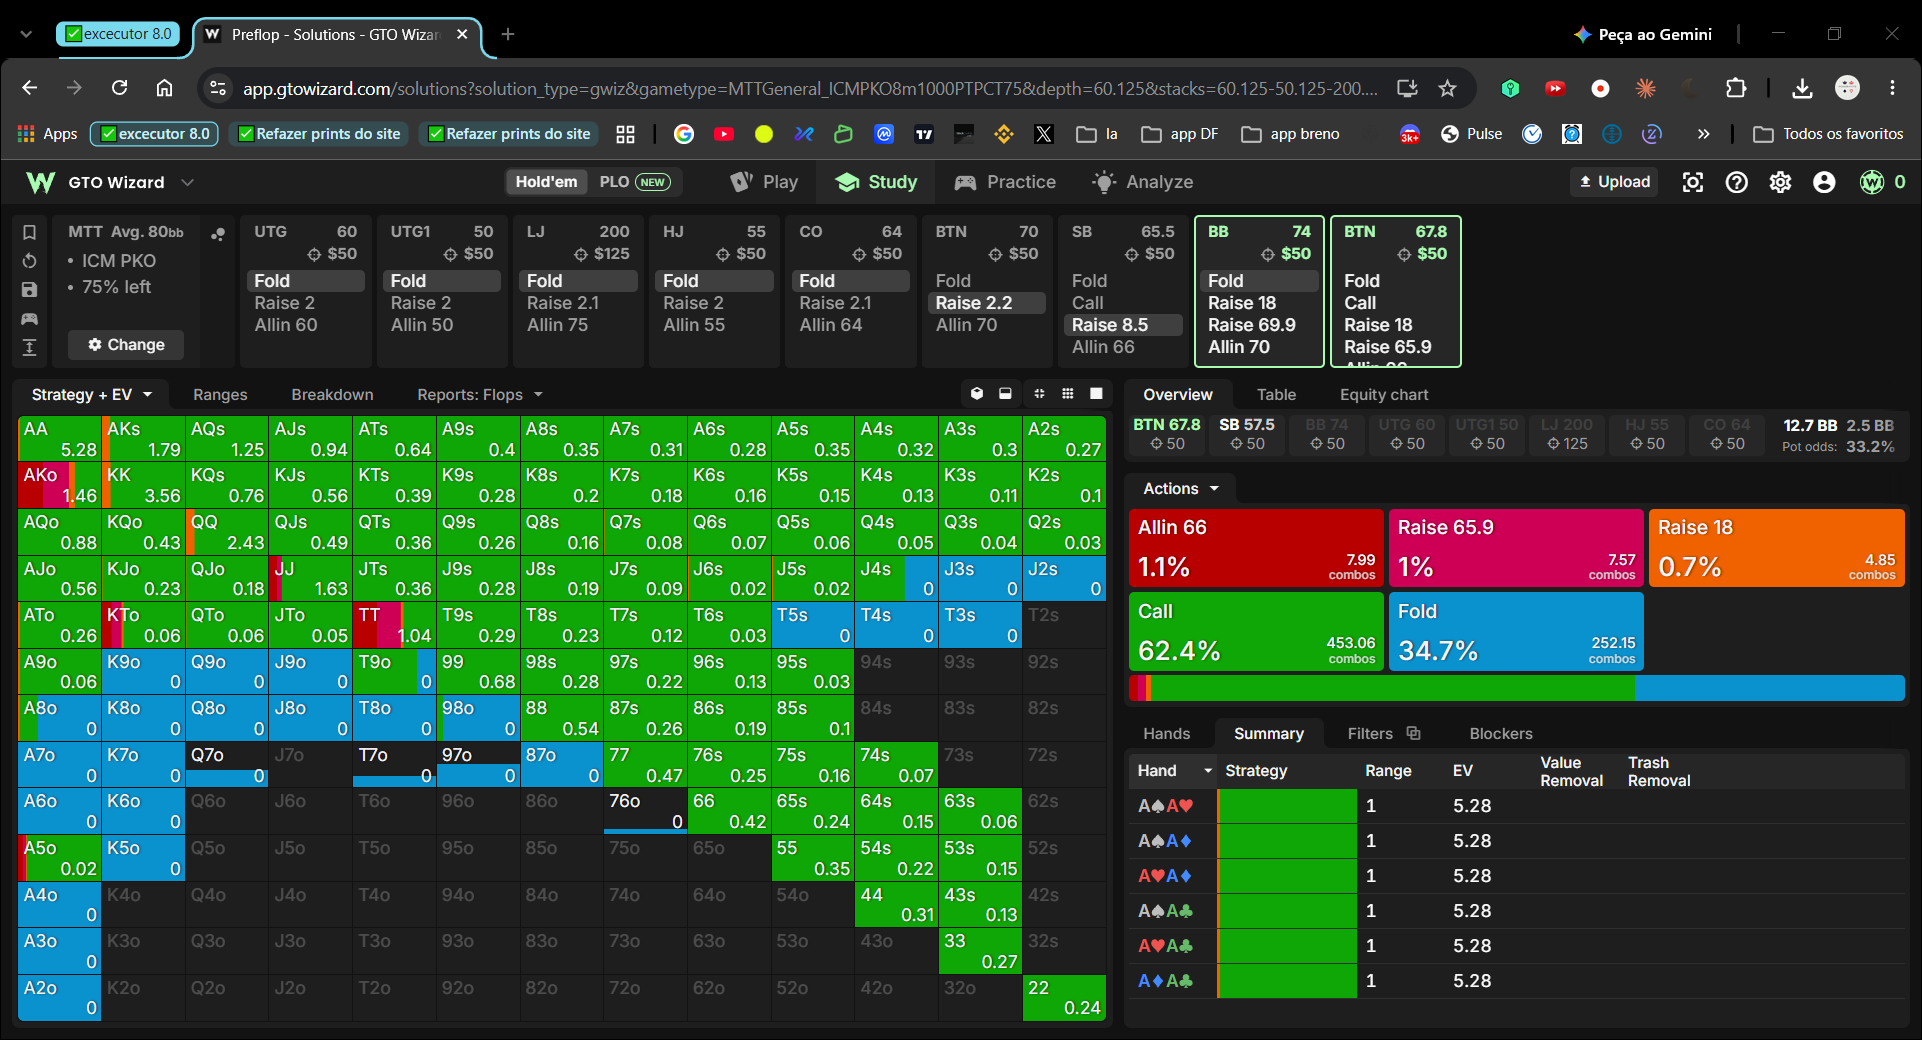Click the reset/undo arrow icon in the sidebar

click(x=29, y=261)
